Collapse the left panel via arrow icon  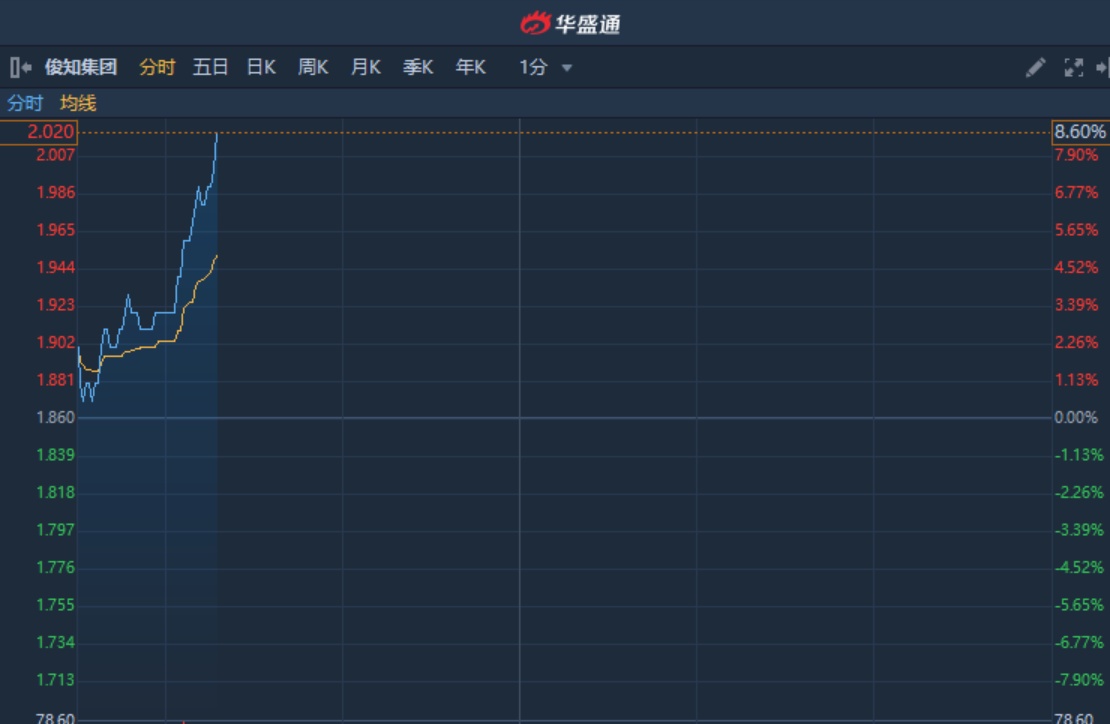21,67
